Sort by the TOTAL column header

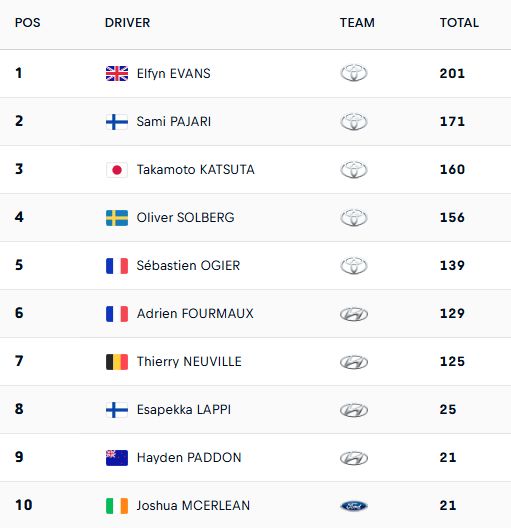click(x=459, y=23)
